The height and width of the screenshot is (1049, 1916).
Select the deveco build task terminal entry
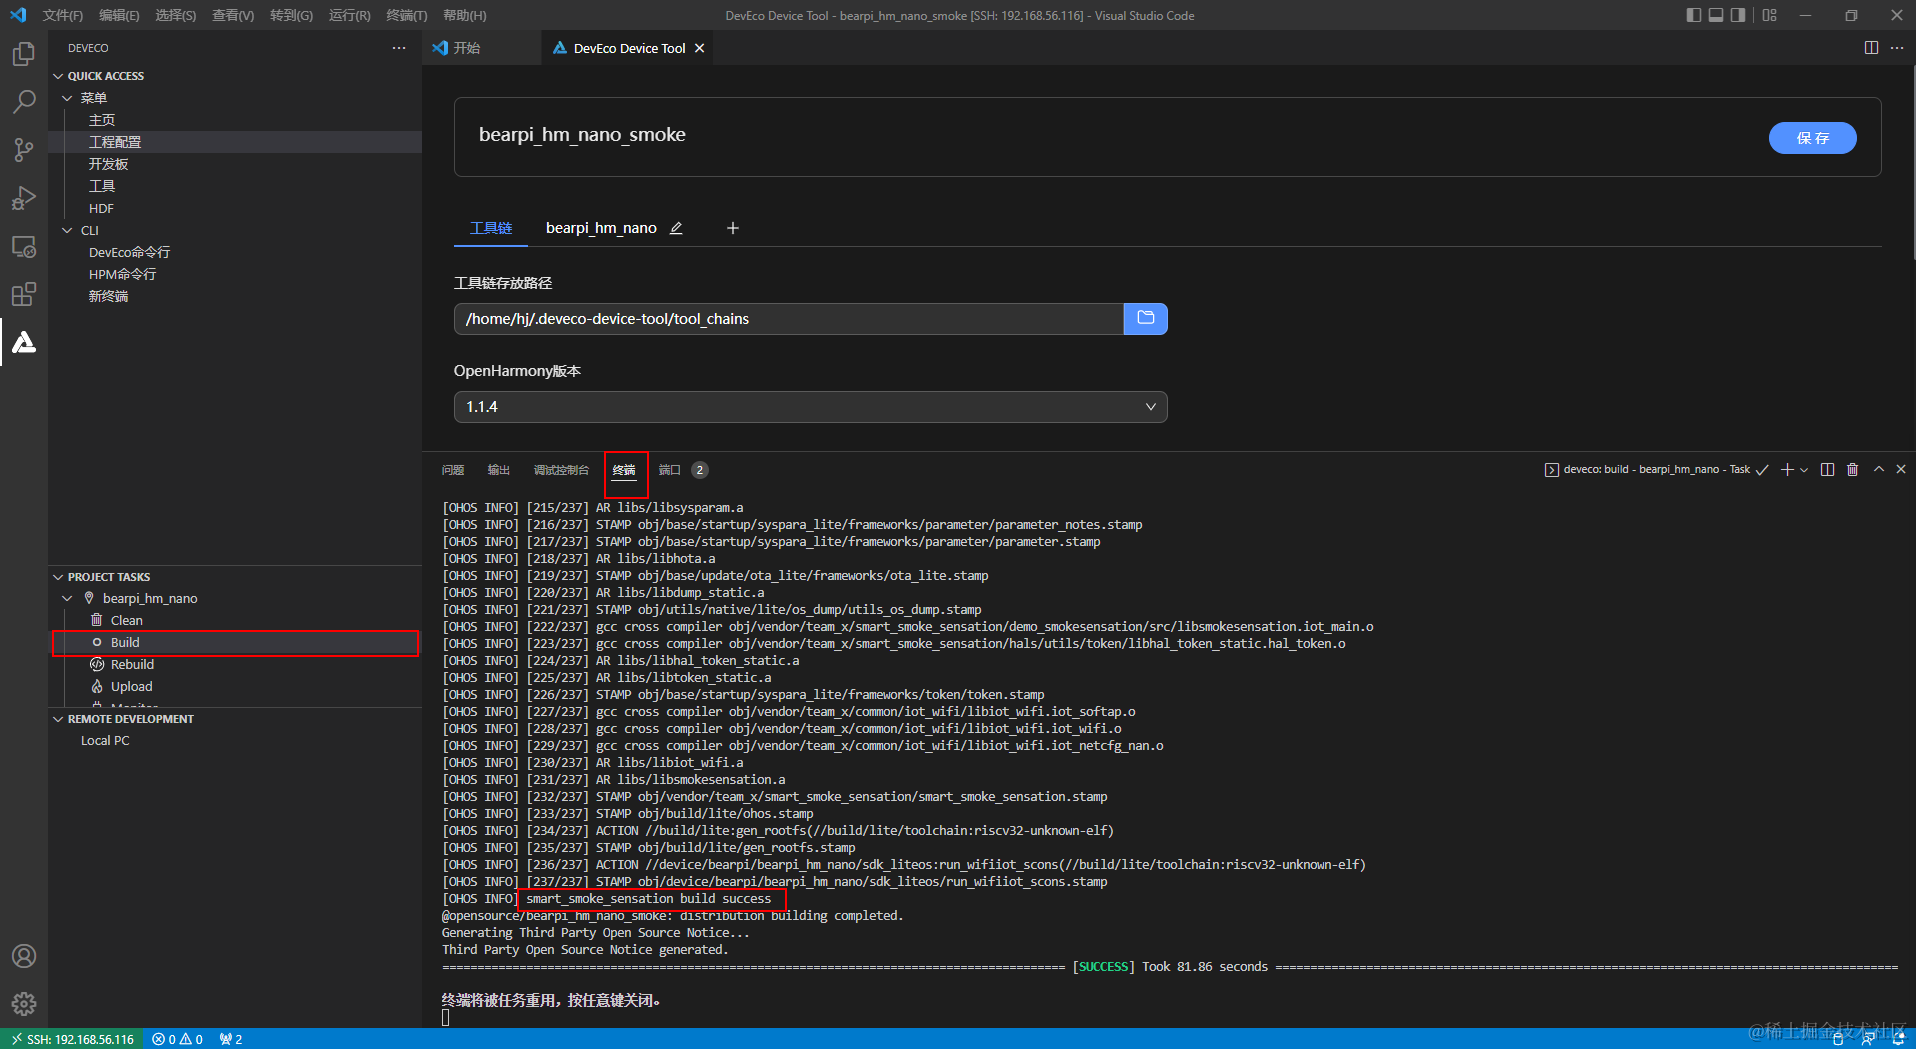[1655, 469]
